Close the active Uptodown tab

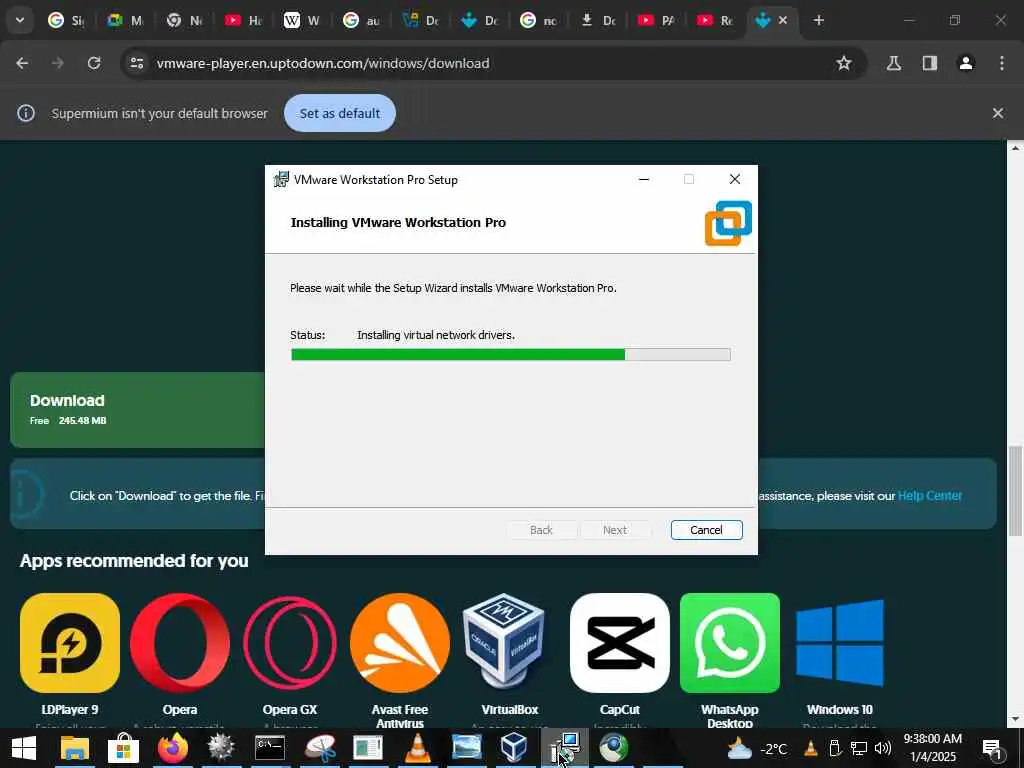pyautogui.click(x=783, y=20)
